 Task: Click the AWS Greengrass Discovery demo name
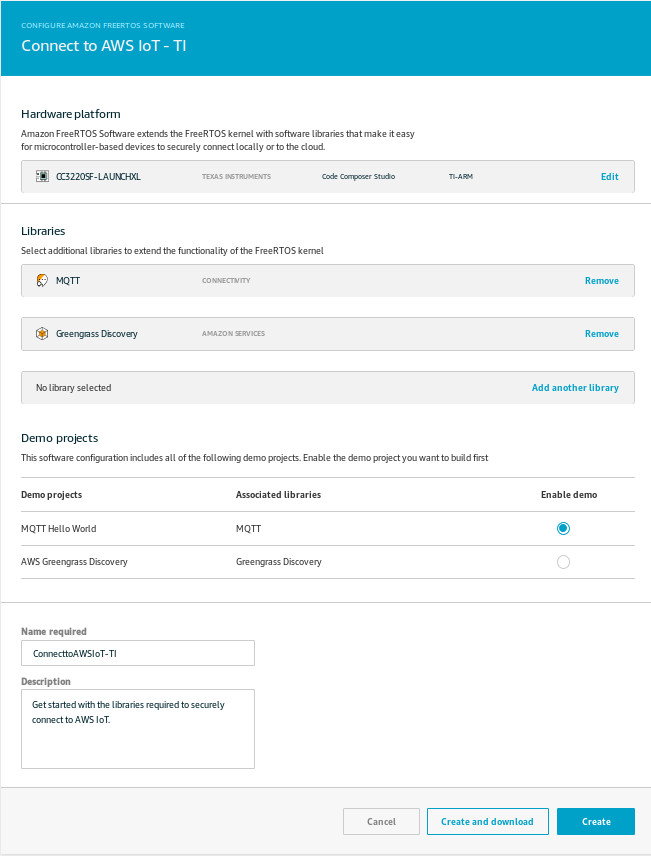pos(74,562)
